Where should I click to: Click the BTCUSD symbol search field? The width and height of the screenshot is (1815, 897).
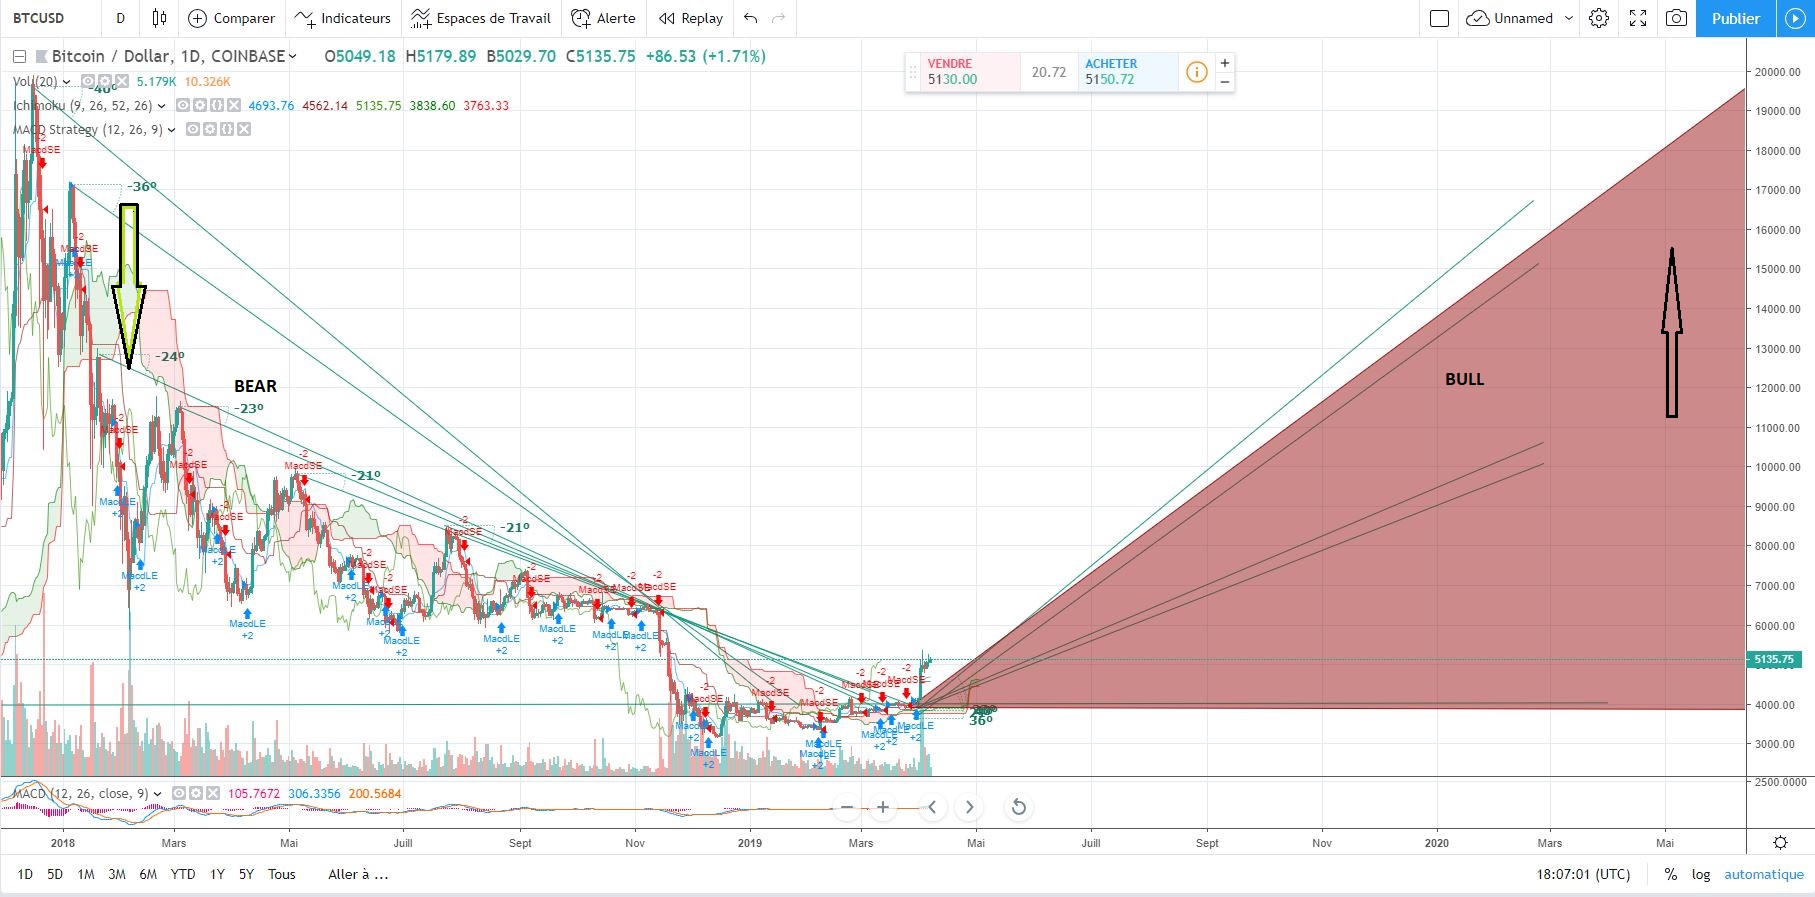click(51, 18)
